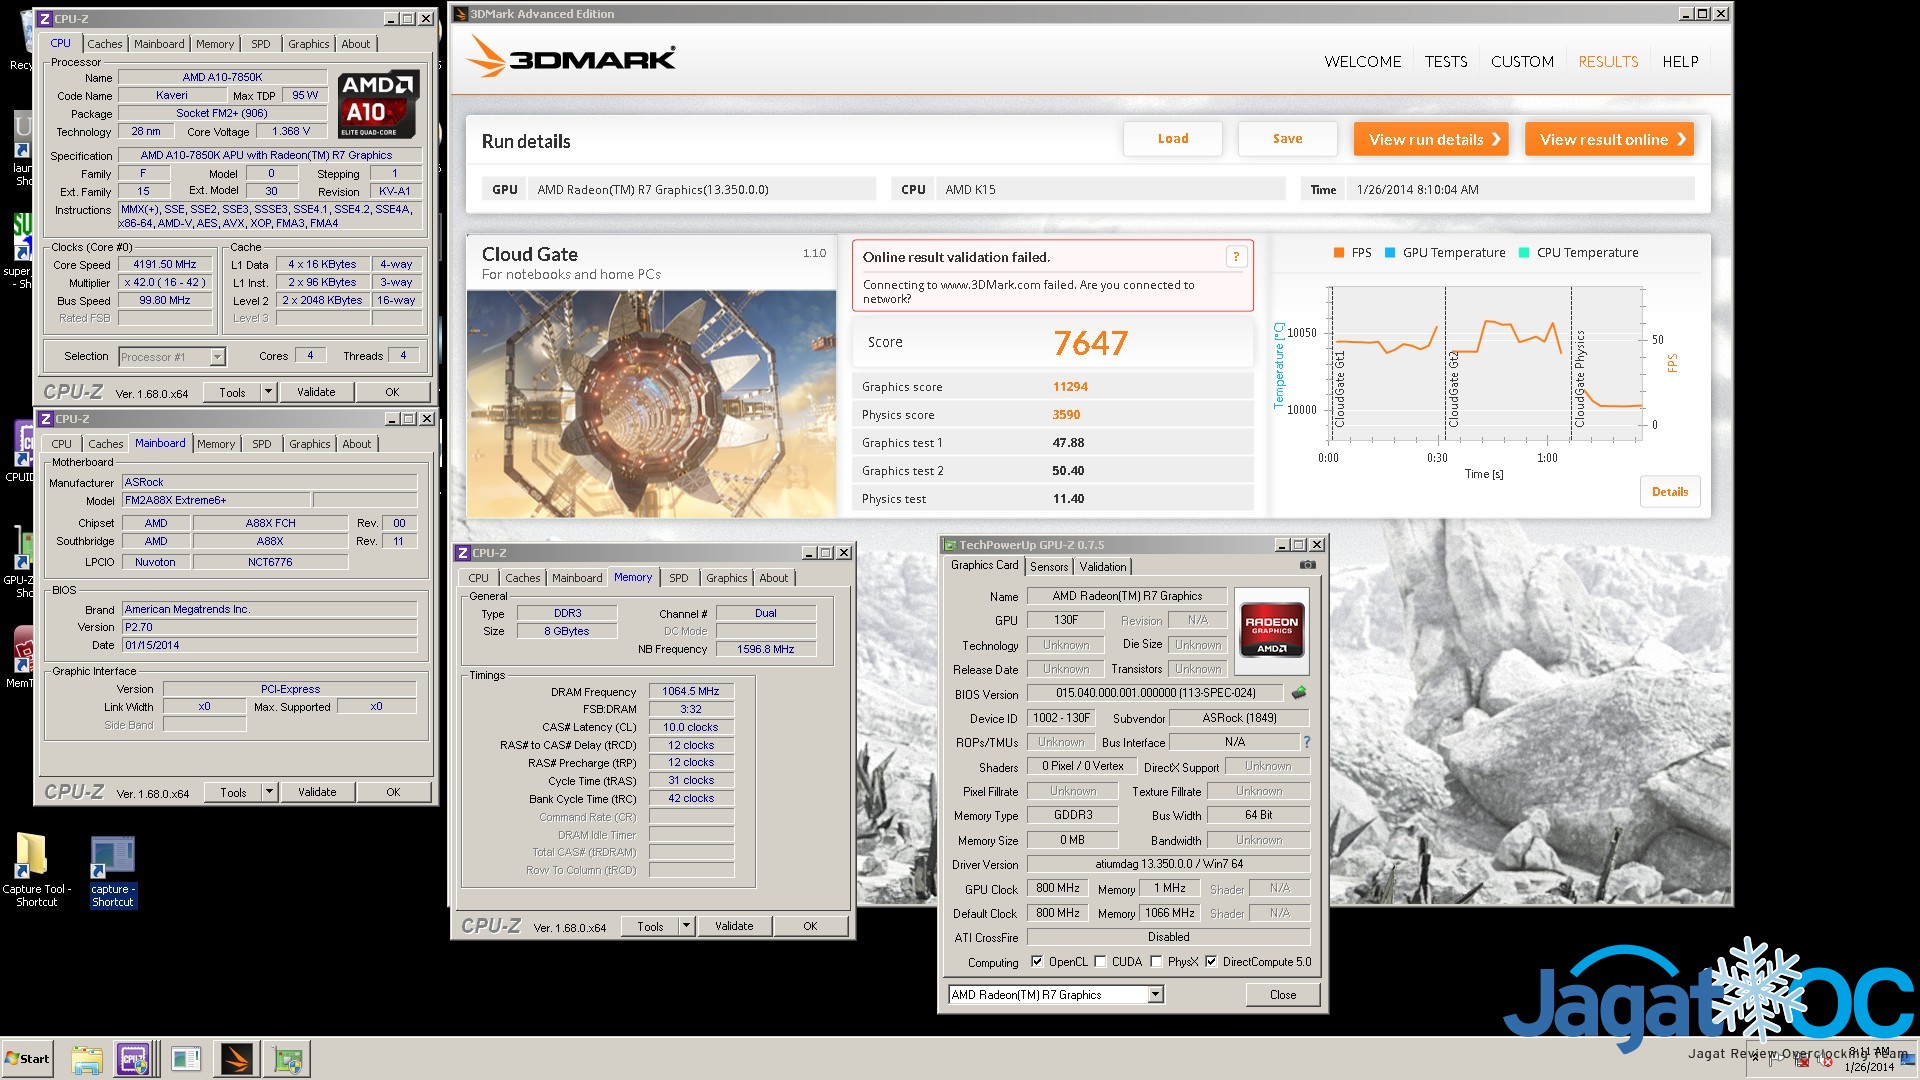Image resolution: width=1920 pixels, height=1080 pixels.
Task: Click the Bus Interface question mark icon
Action: pyautogui.click(x=1306, y=742)
